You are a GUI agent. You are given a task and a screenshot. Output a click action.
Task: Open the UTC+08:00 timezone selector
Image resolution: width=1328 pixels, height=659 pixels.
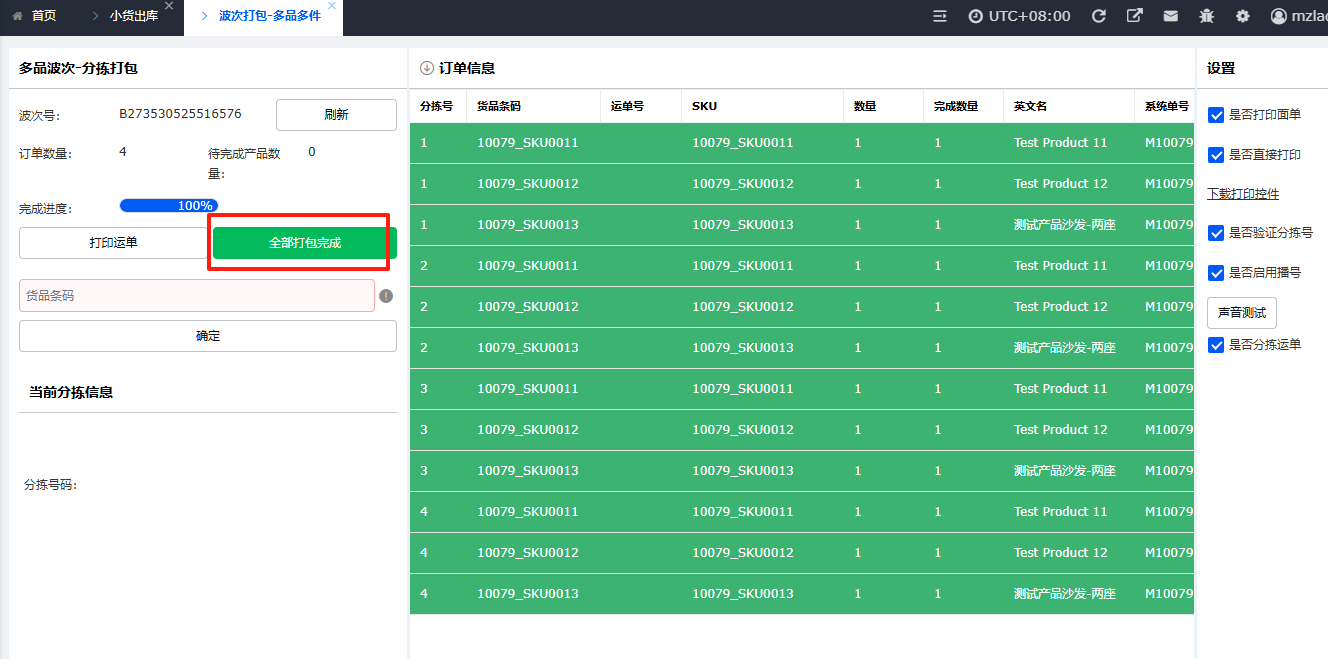tap(1019, 16)
